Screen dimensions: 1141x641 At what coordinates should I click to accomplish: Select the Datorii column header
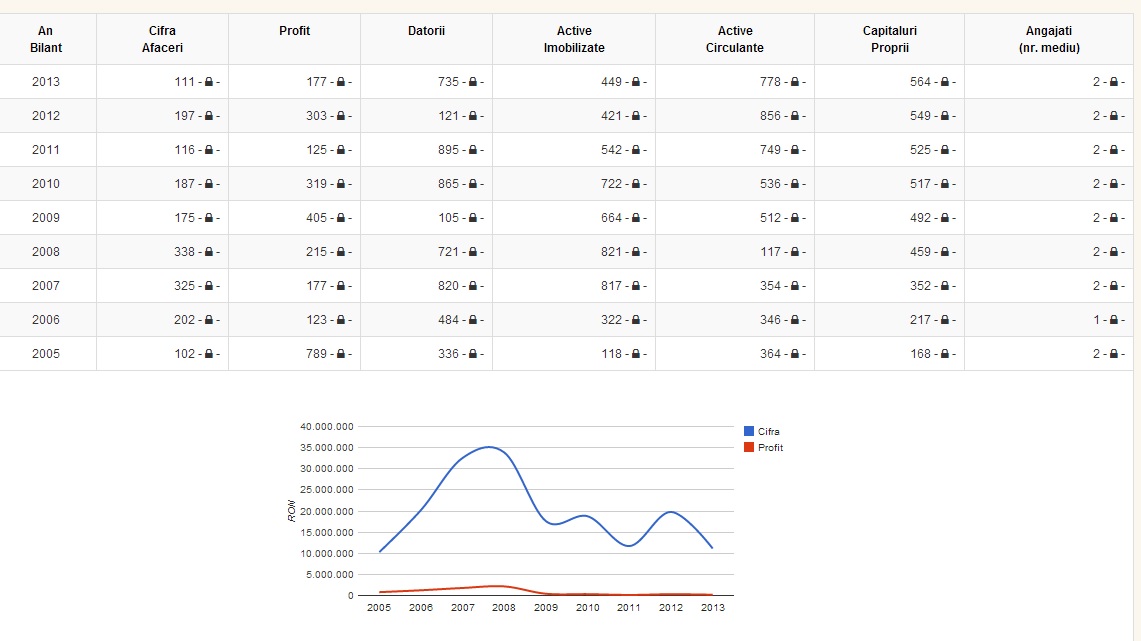click(426, 31)
